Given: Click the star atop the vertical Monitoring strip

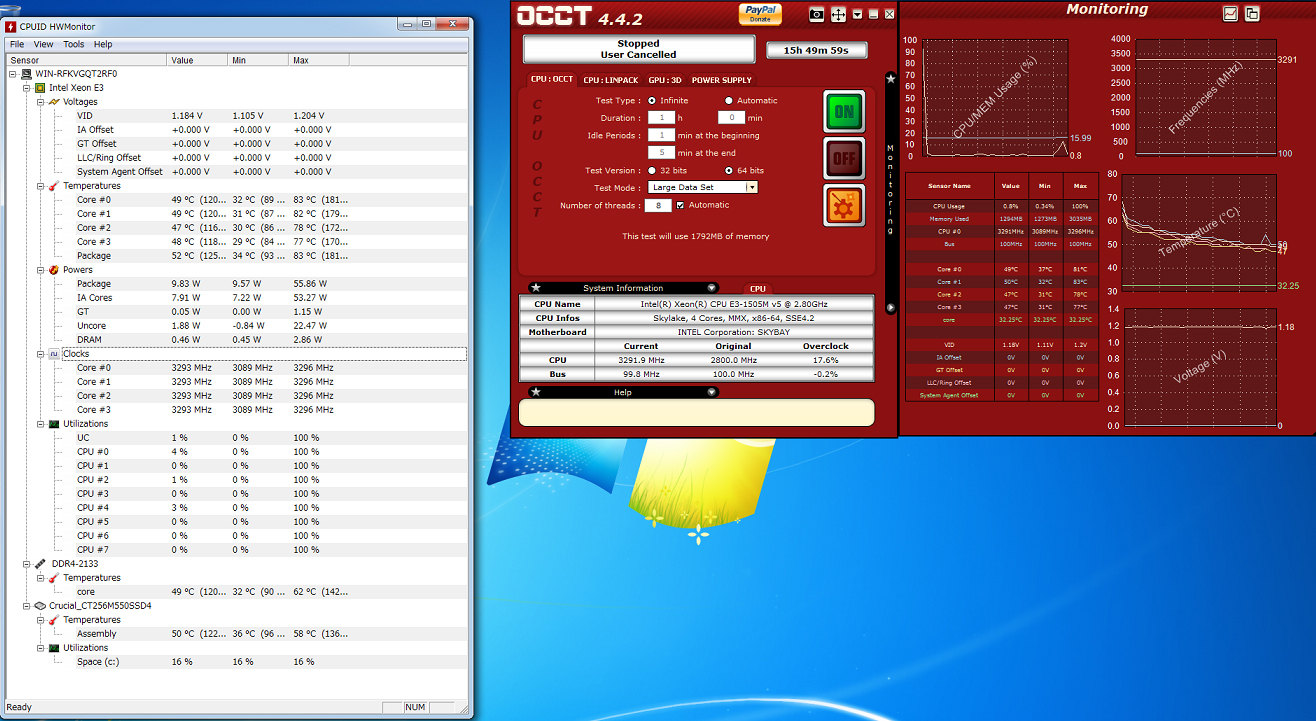Looking at the screenshot, I should click(890, 78).
